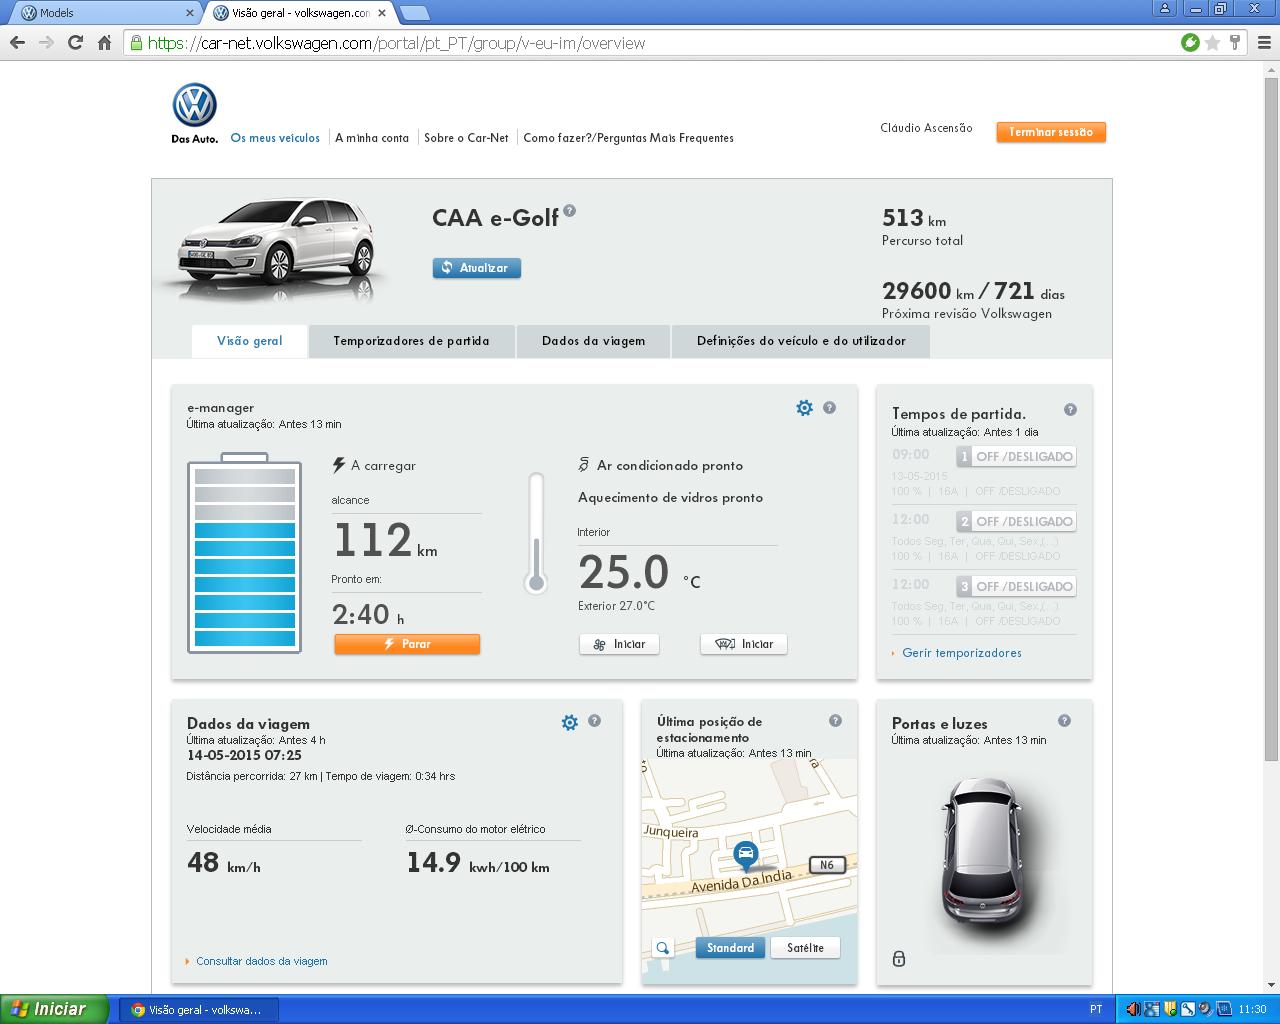
Task: Open Temporizadores de partida tab
Action: (x=412, y=341)
